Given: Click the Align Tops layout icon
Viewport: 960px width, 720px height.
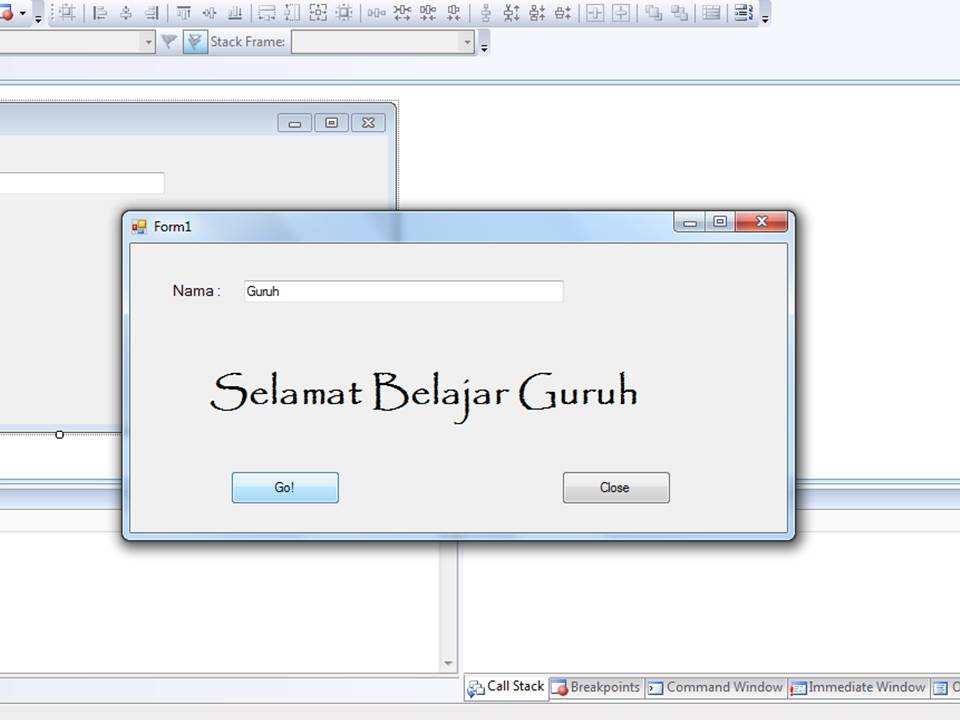Looking at the screenshot, I should click(x=183, y=12).
